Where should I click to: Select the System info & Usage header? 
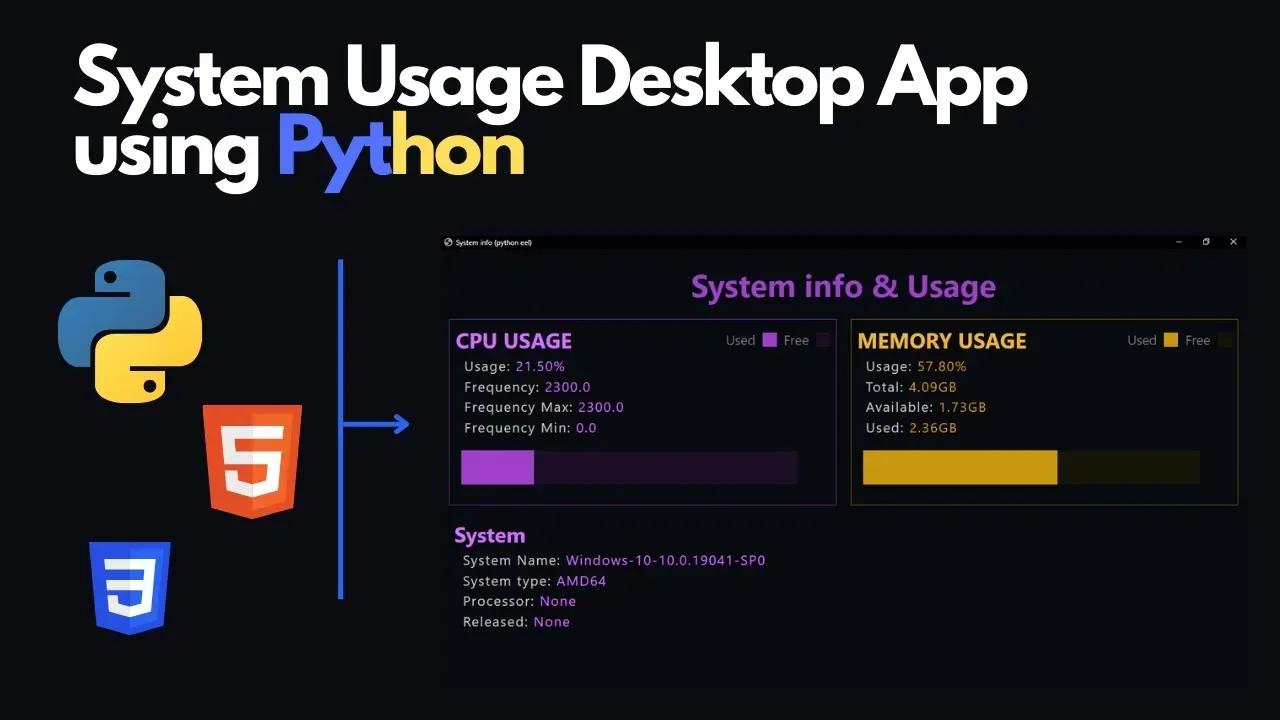click(x=843, y=287)
